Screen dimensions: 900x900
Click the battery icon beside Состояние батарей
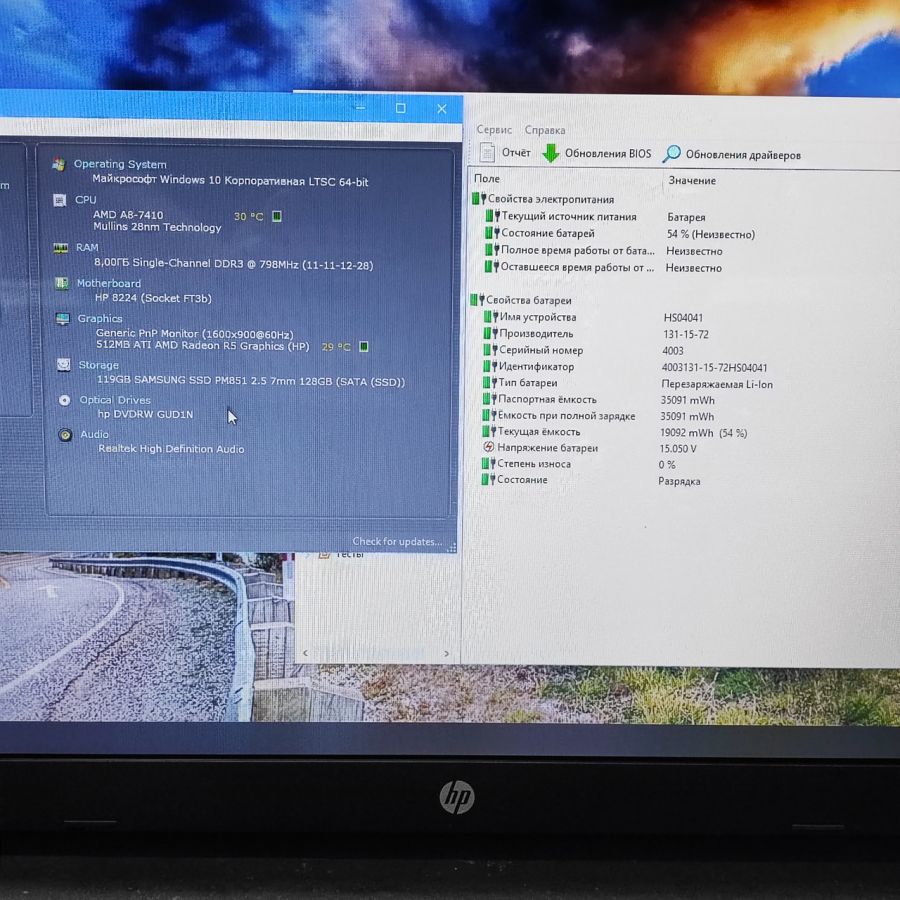[492, 232]
